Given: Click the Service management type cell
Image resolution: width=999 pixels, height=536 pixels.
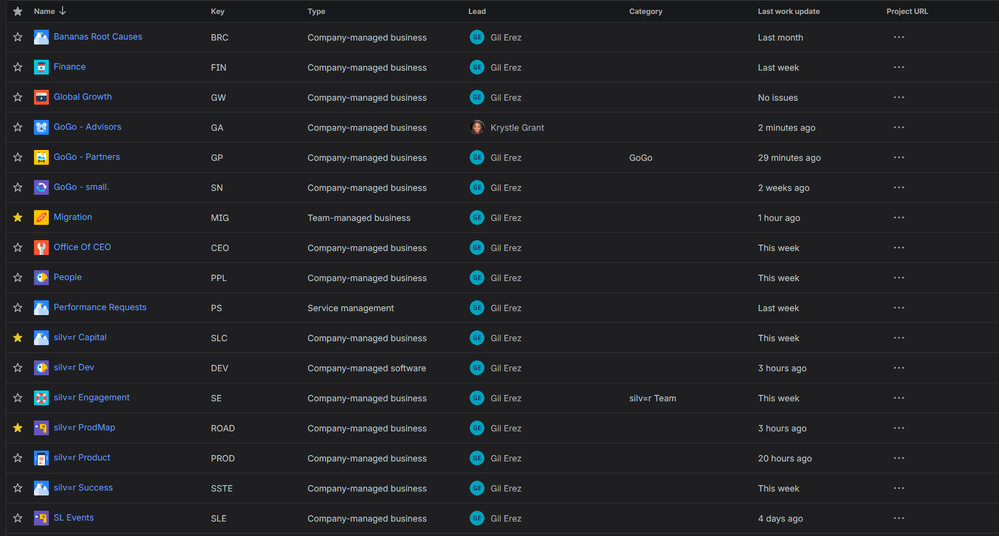Looking at the screenshot, I should 350,308.
